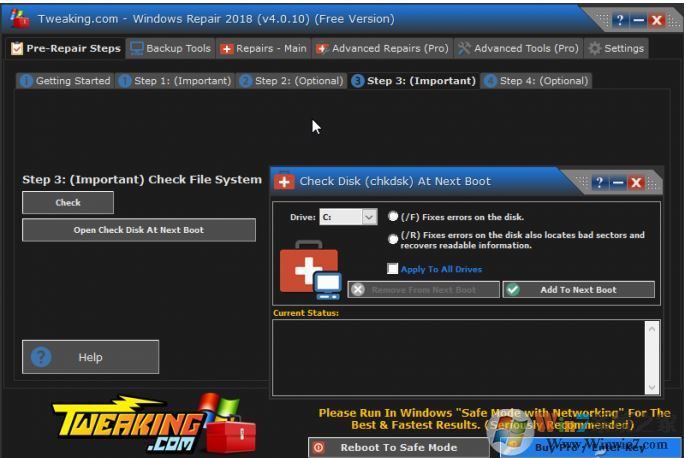The height and width of the screenshot is (458, 684).
Task: Select Step 4: (Optional) sub-tab
Action: (x=536, y=81)
